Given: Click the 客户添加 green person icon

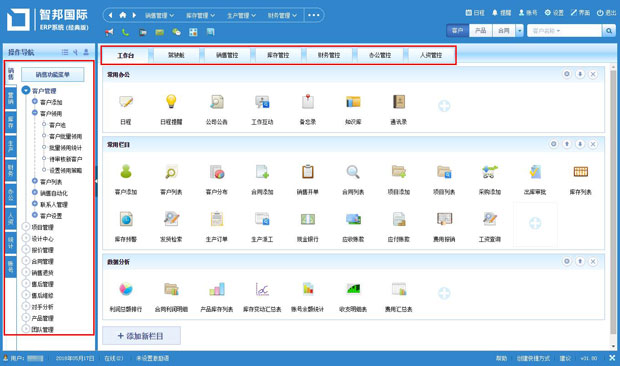Looking at the screenshot, I should click(126, 172).
